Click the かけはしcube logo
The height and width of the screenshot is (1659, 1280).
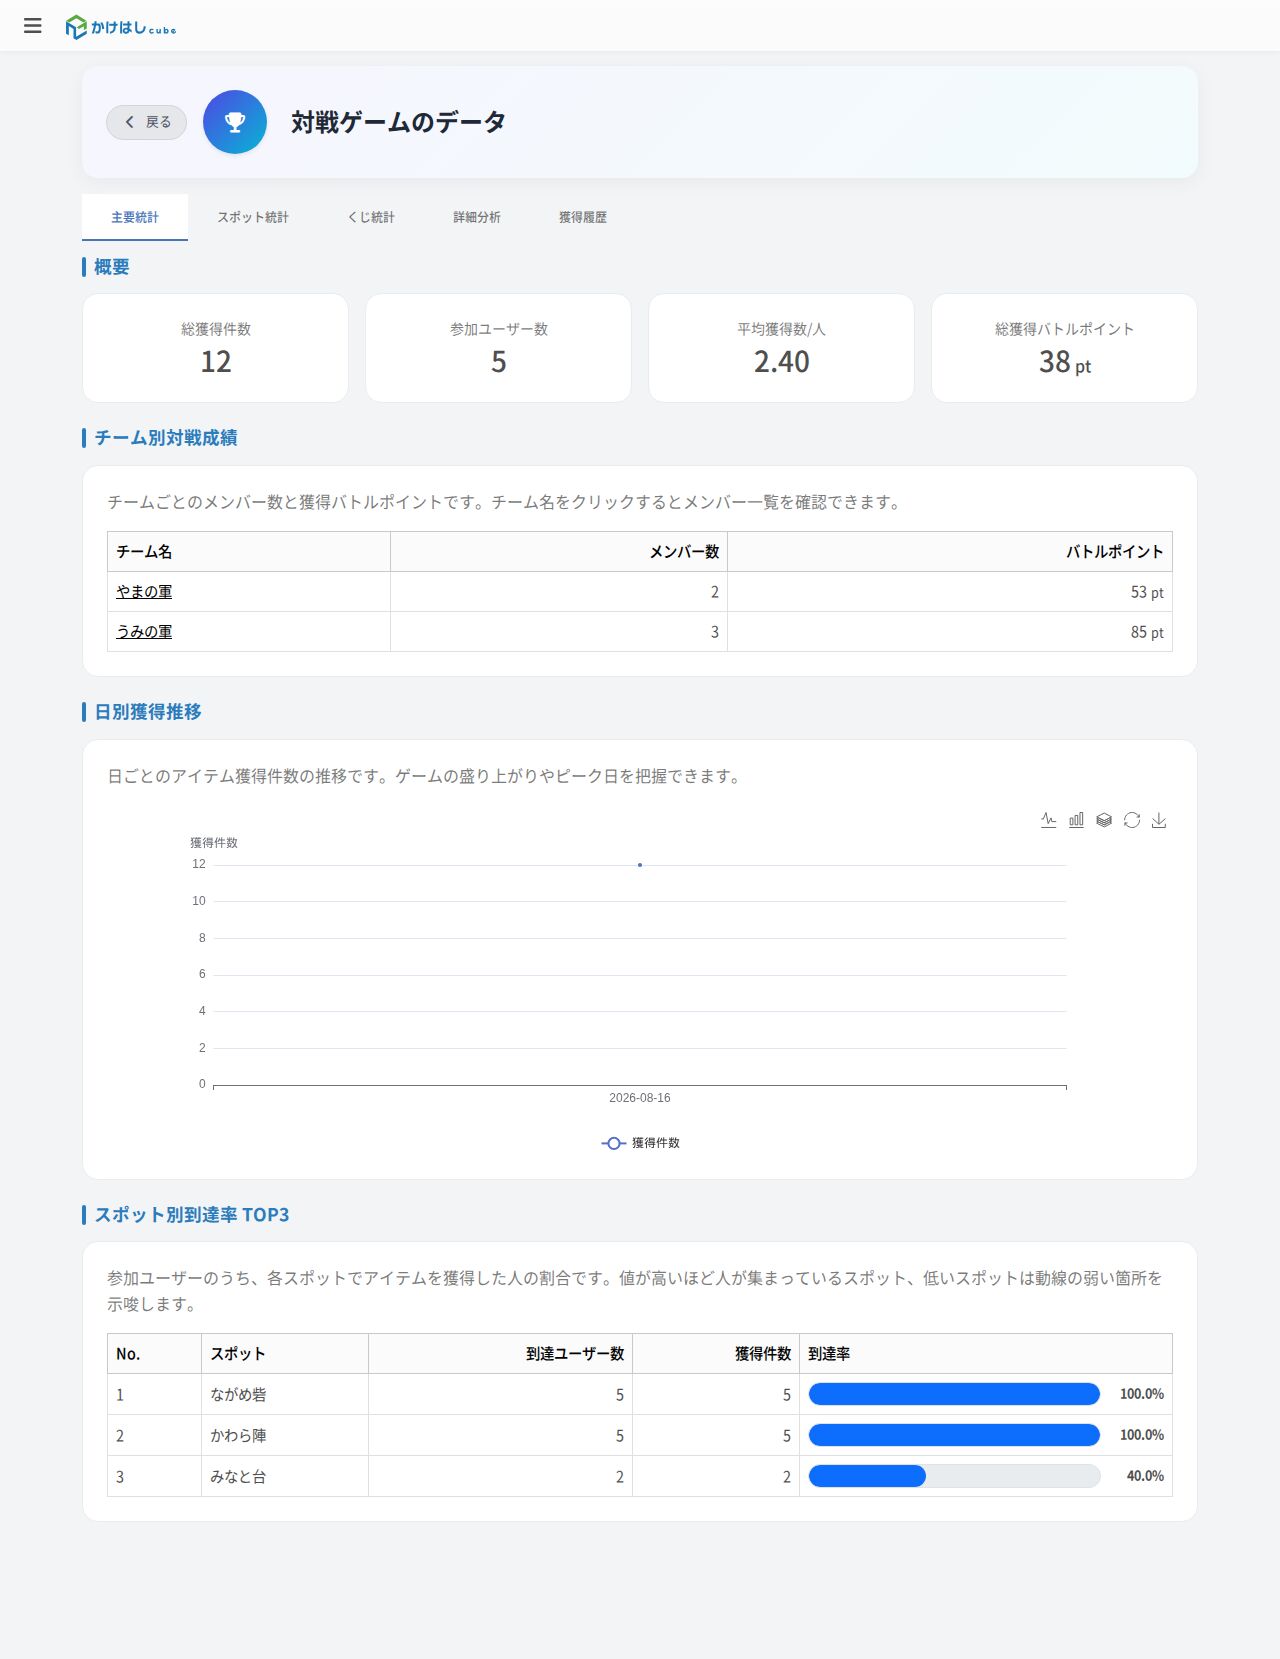[120, 27]
